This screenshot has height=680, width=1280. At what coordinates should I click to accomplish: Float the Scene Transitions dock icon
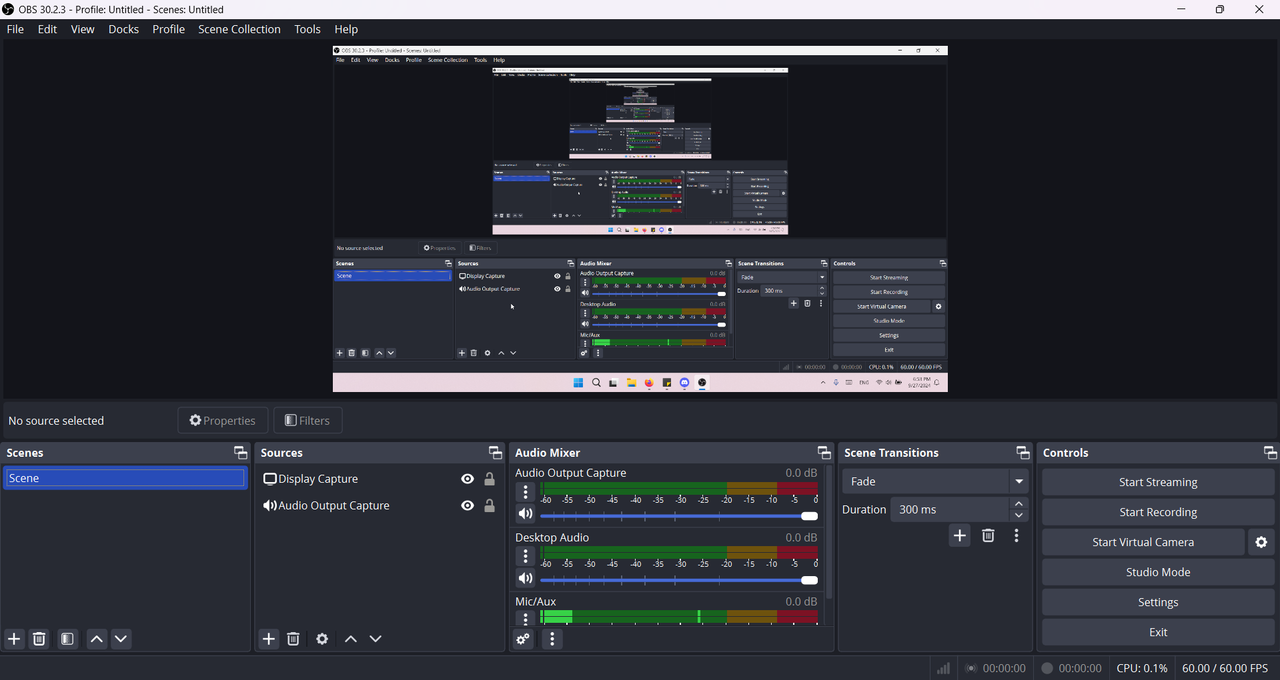pos(1022,453)
